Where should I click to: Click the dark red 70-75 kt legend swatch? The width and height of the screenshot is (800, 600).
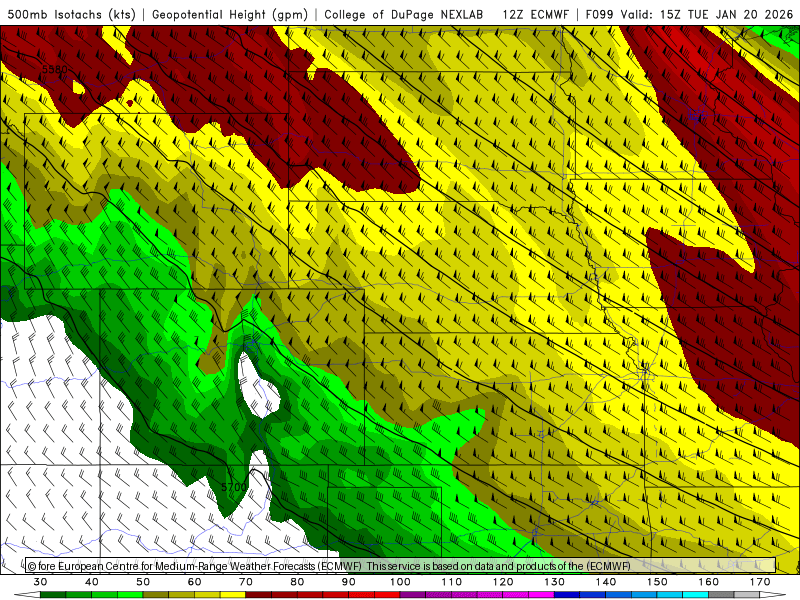[259, 595]
